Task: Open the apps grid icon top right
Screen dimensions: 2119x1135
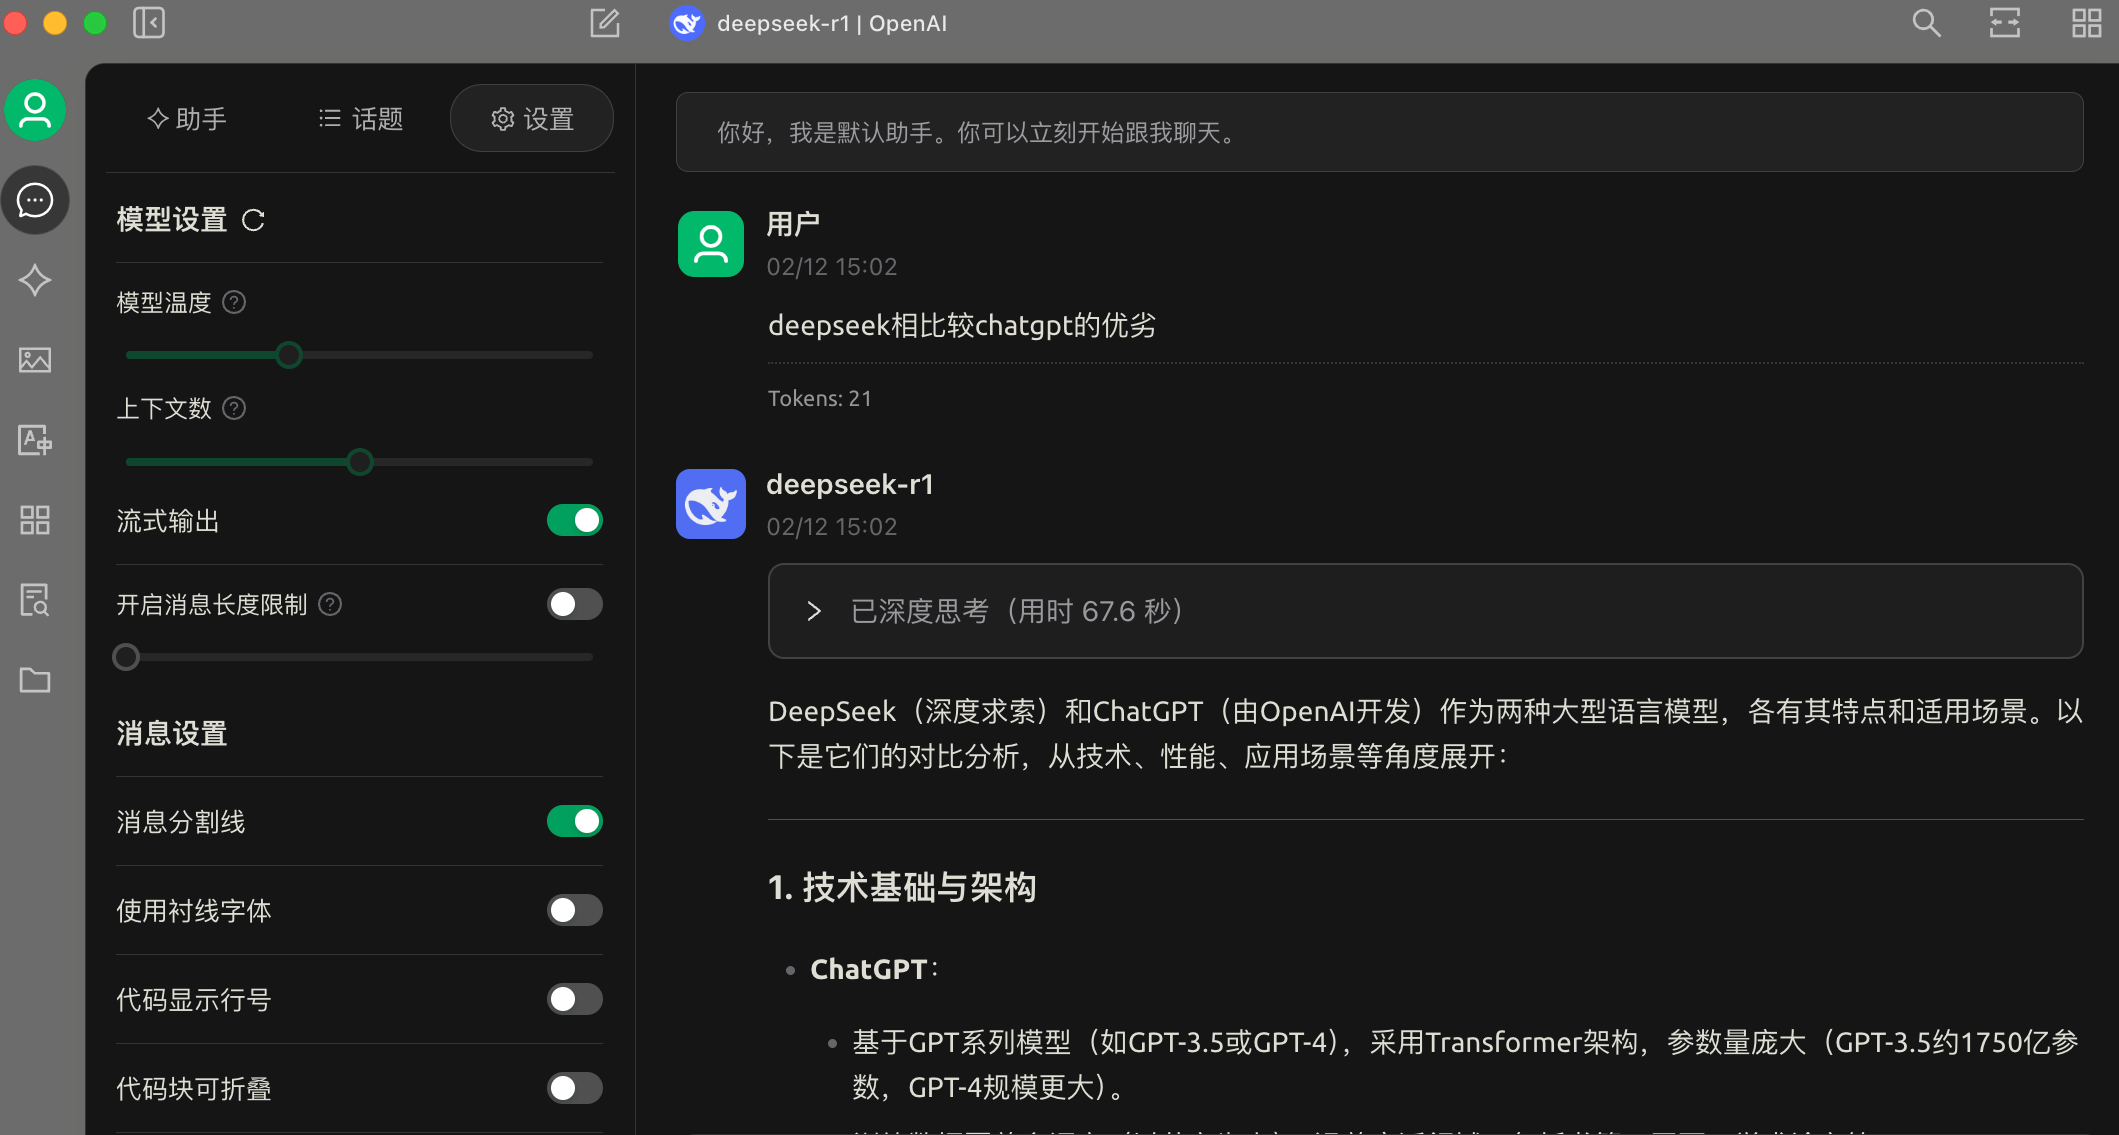Action: 2086,23
